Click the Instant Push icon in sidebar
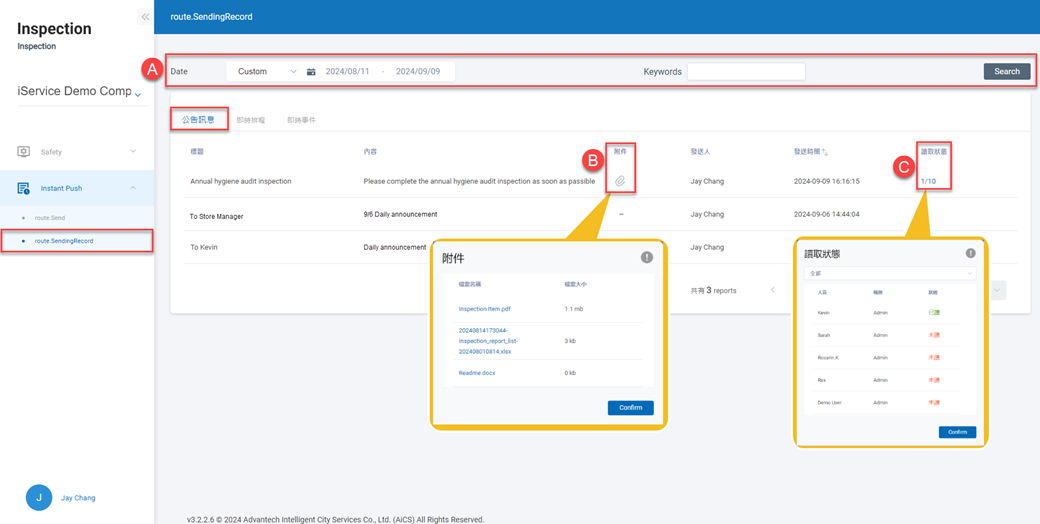Image resolution: width=1040 pixels, height=524 pixels. (23, 188)
